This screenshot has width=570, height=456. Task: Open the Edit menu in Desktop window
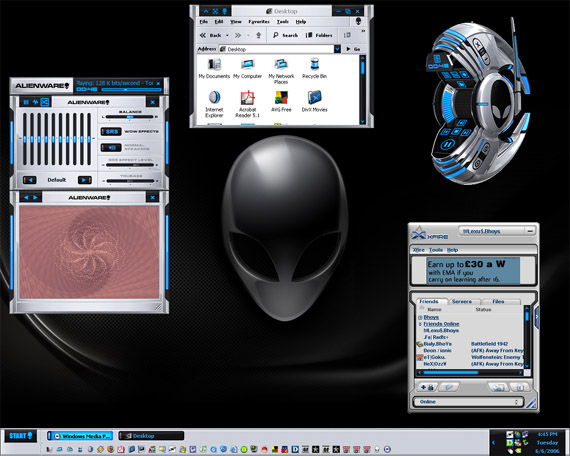pos(218,21)
